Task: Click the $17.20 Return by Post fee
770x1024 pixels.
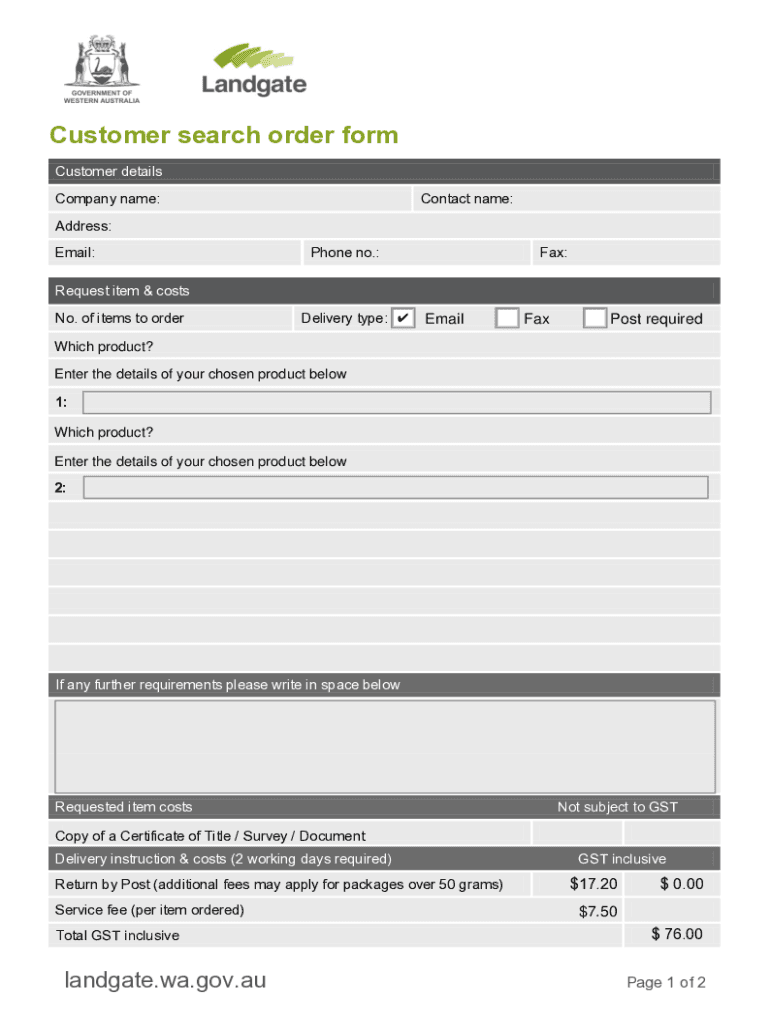Action: click(x=593, y=884)
